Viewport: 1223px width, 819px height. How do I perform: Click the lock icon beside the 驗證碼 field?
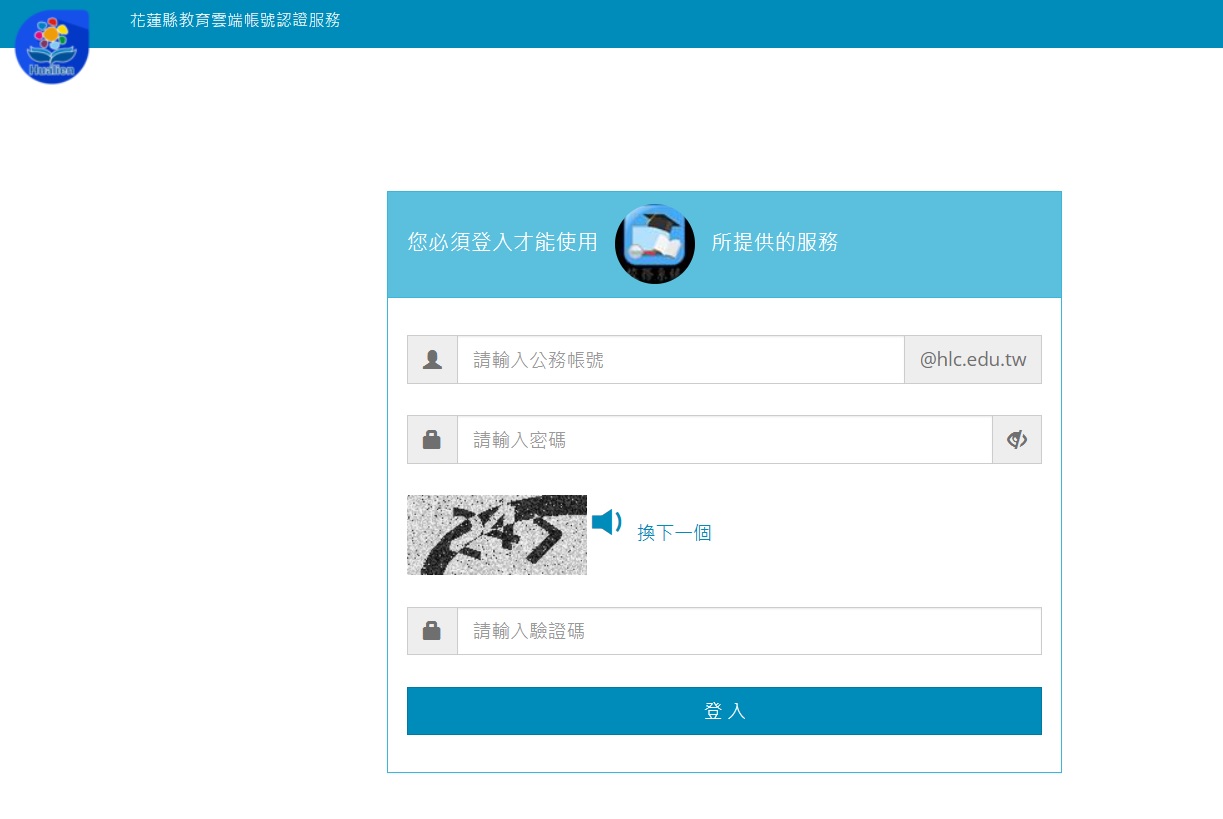432,631
